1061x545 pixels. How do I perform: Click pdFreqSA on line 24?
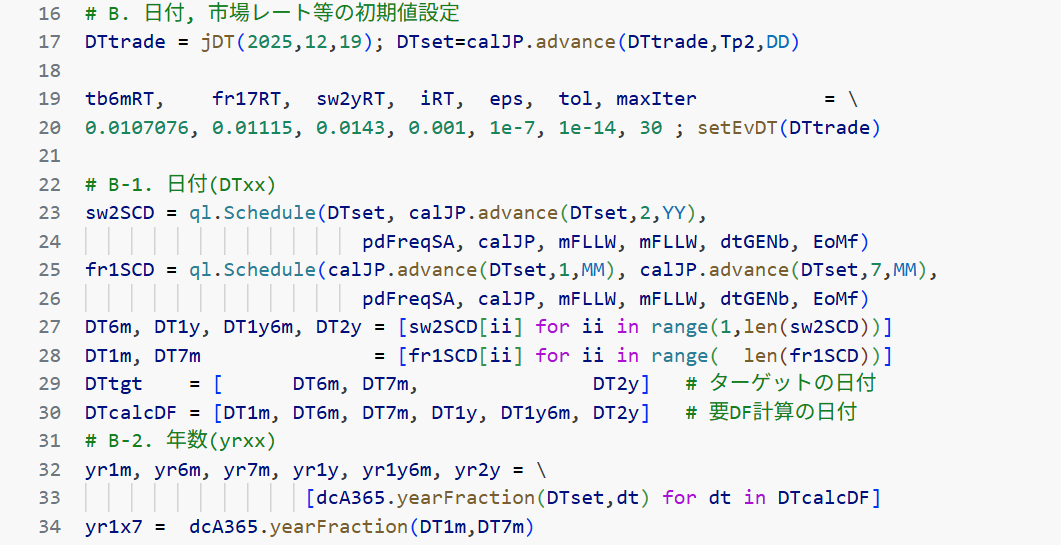pos(408,242)
